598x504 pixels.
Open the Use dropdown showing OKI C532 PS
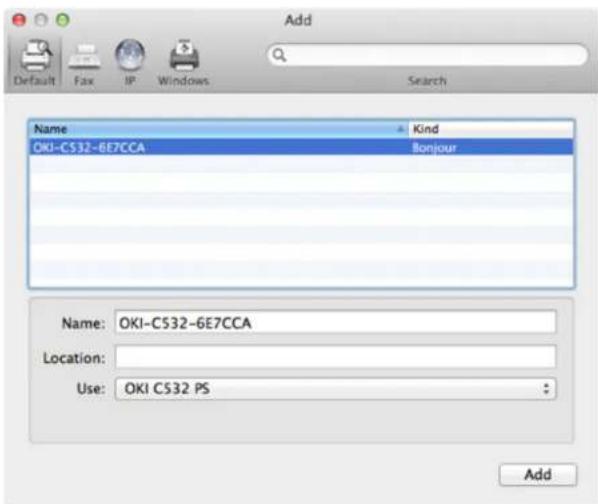335,389
